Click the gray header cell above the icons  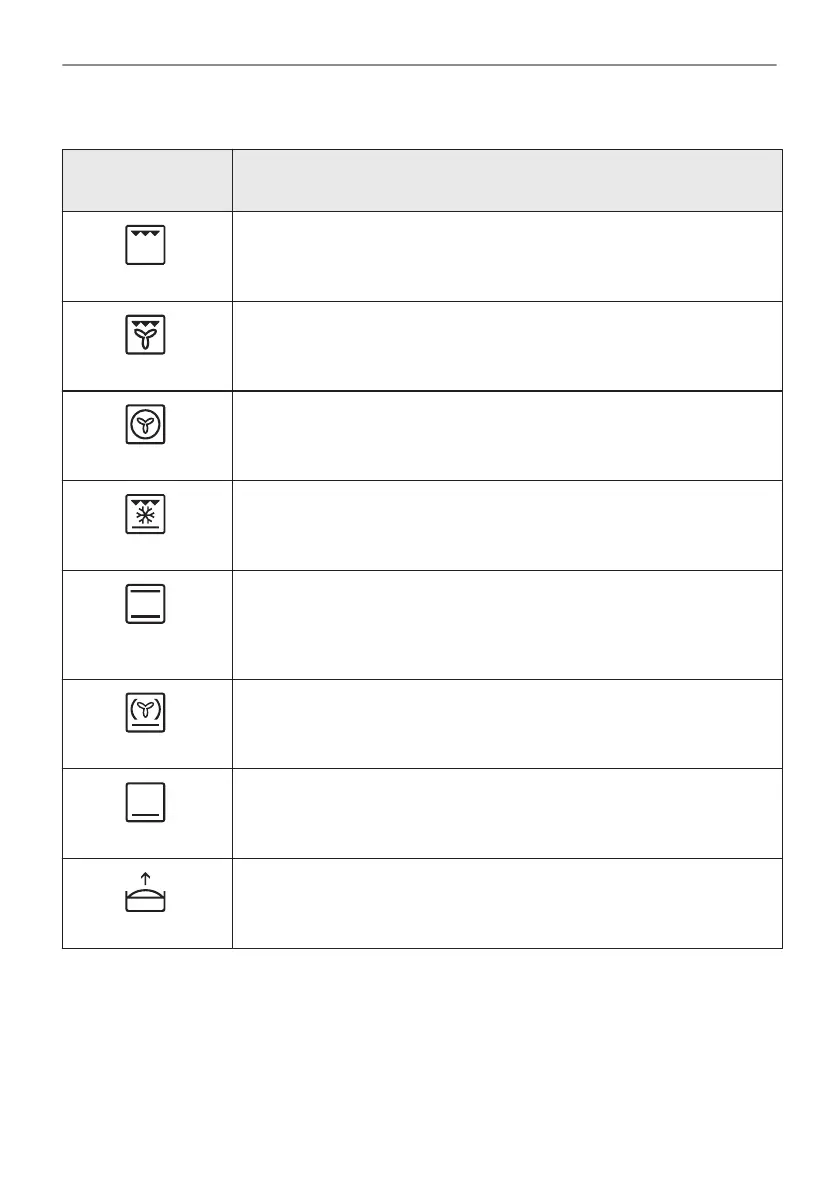click(x=147, y=180)
